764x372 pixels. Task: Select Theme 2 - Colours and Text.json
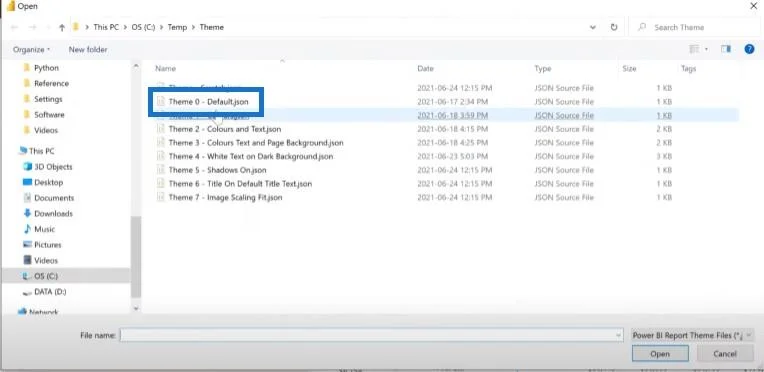pos(225,129)
